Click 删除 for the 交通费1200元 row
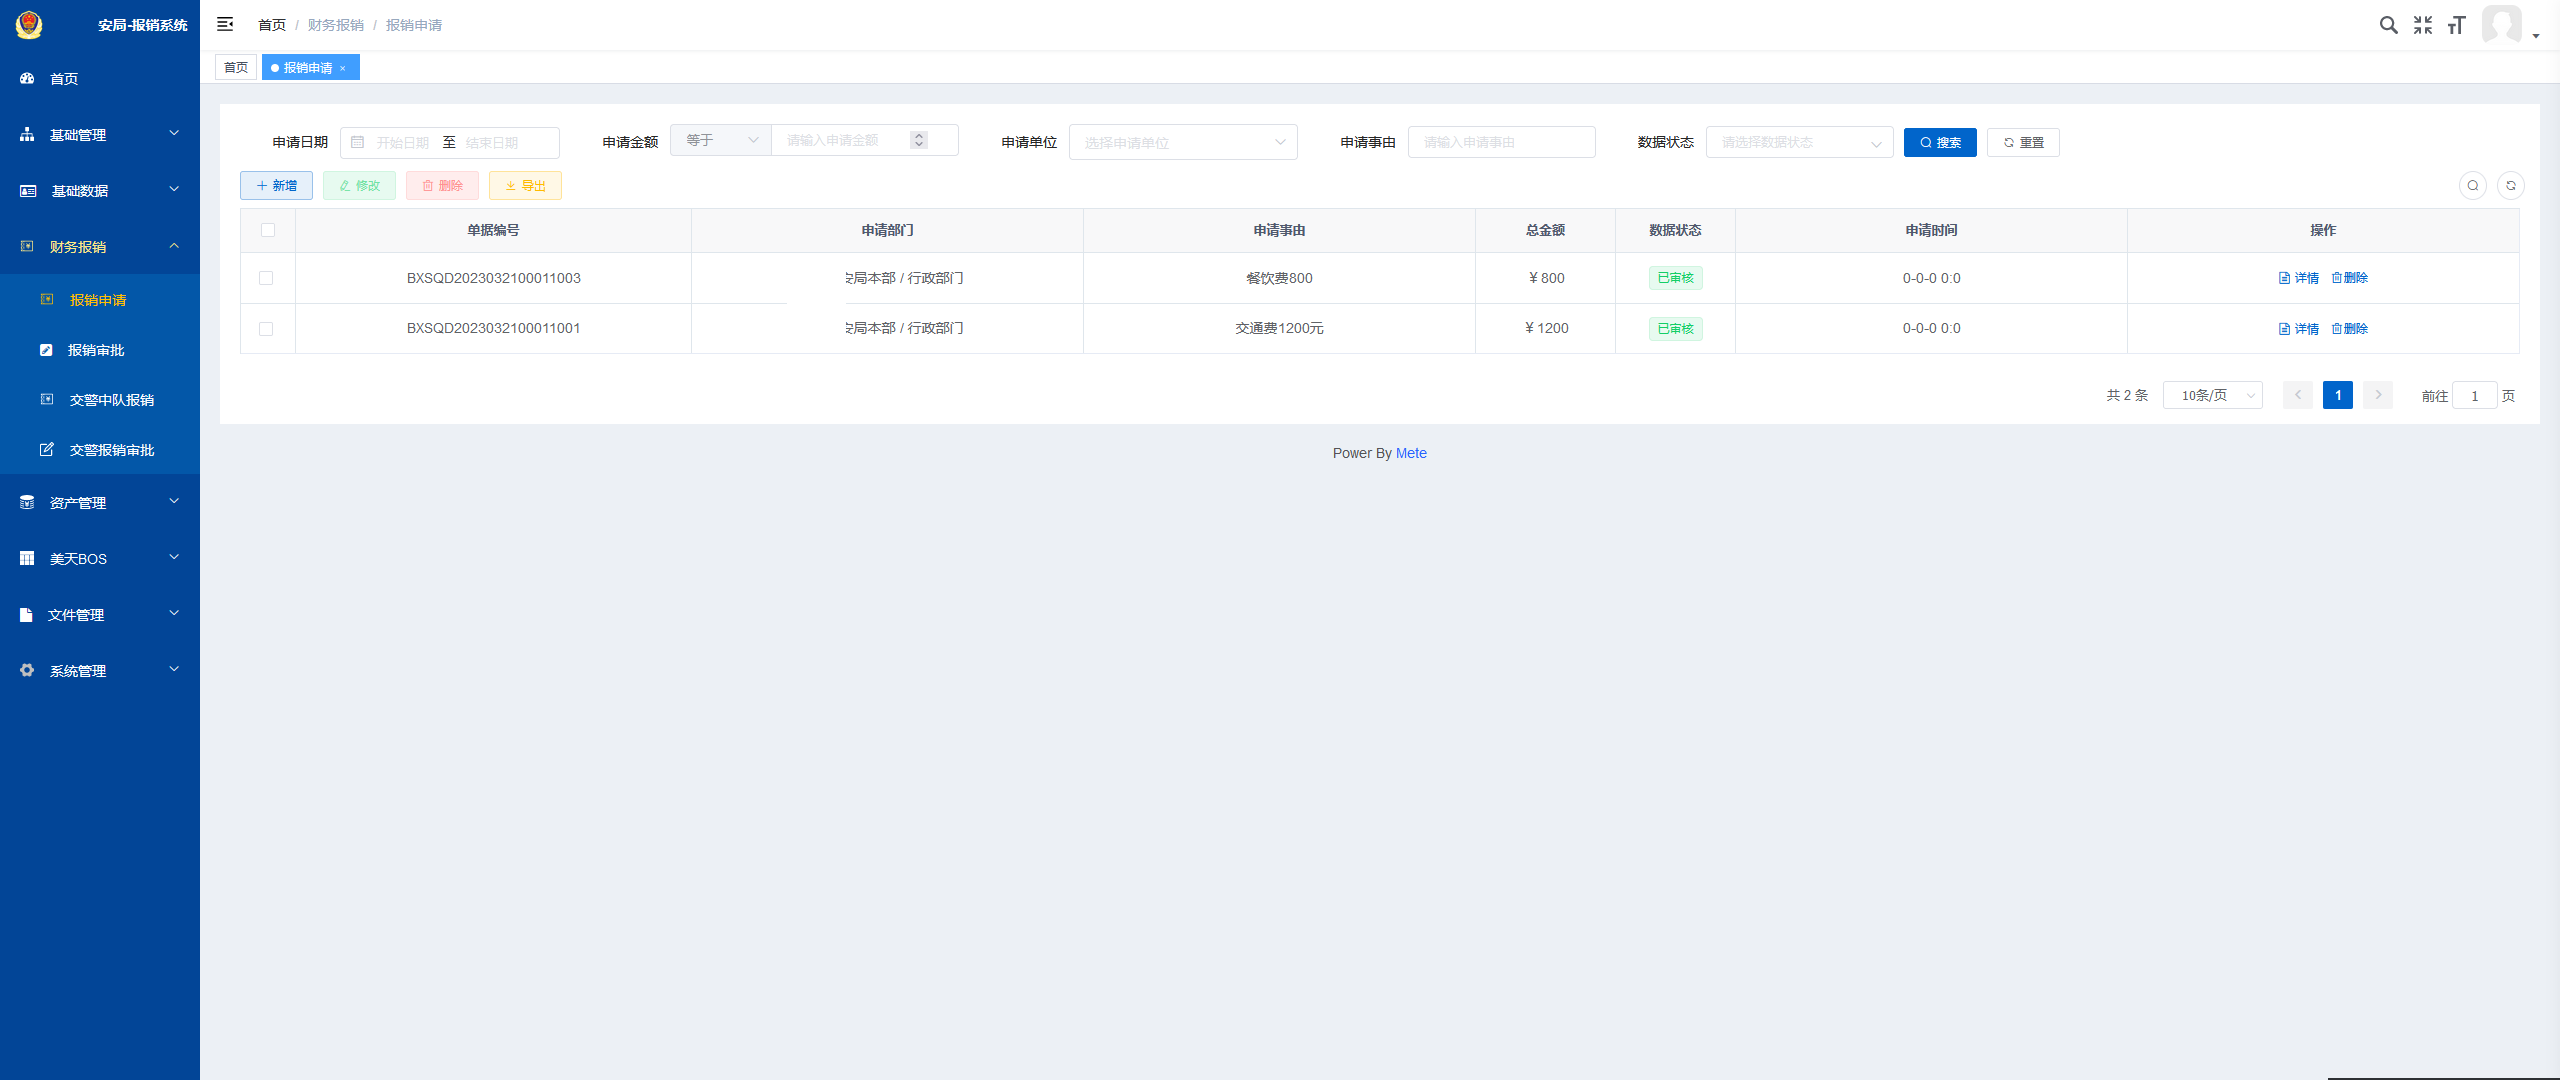 2350,328
